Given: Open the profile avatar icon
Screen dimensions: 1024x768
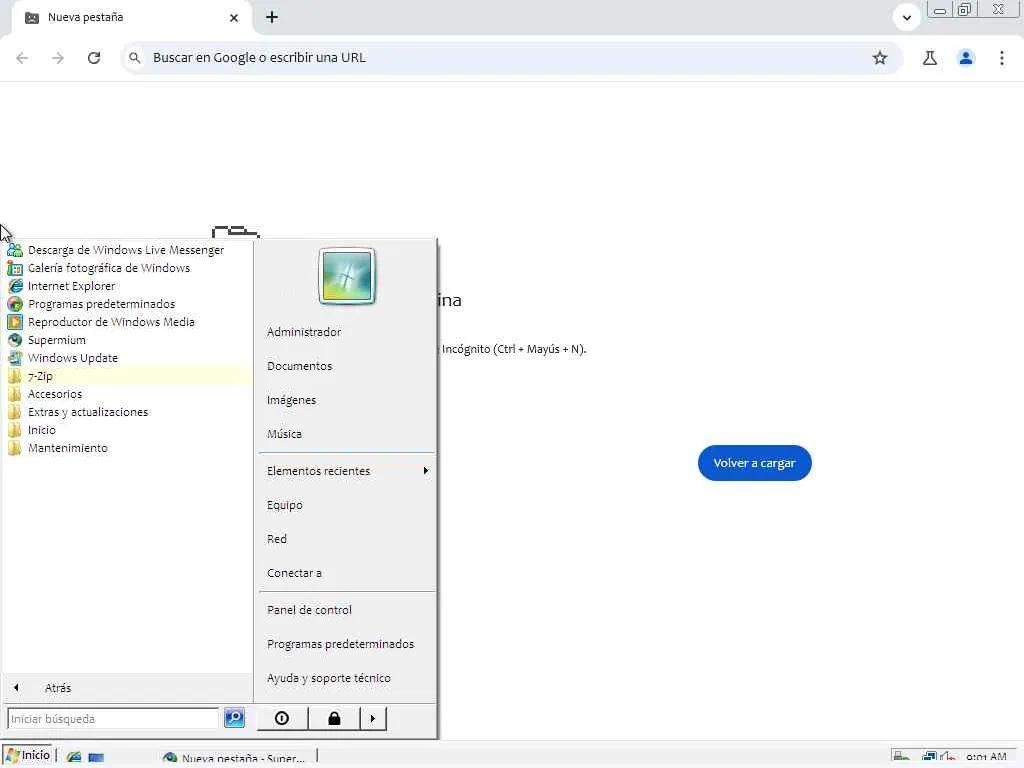Looking at the screenshot, I should click(966, 58).
